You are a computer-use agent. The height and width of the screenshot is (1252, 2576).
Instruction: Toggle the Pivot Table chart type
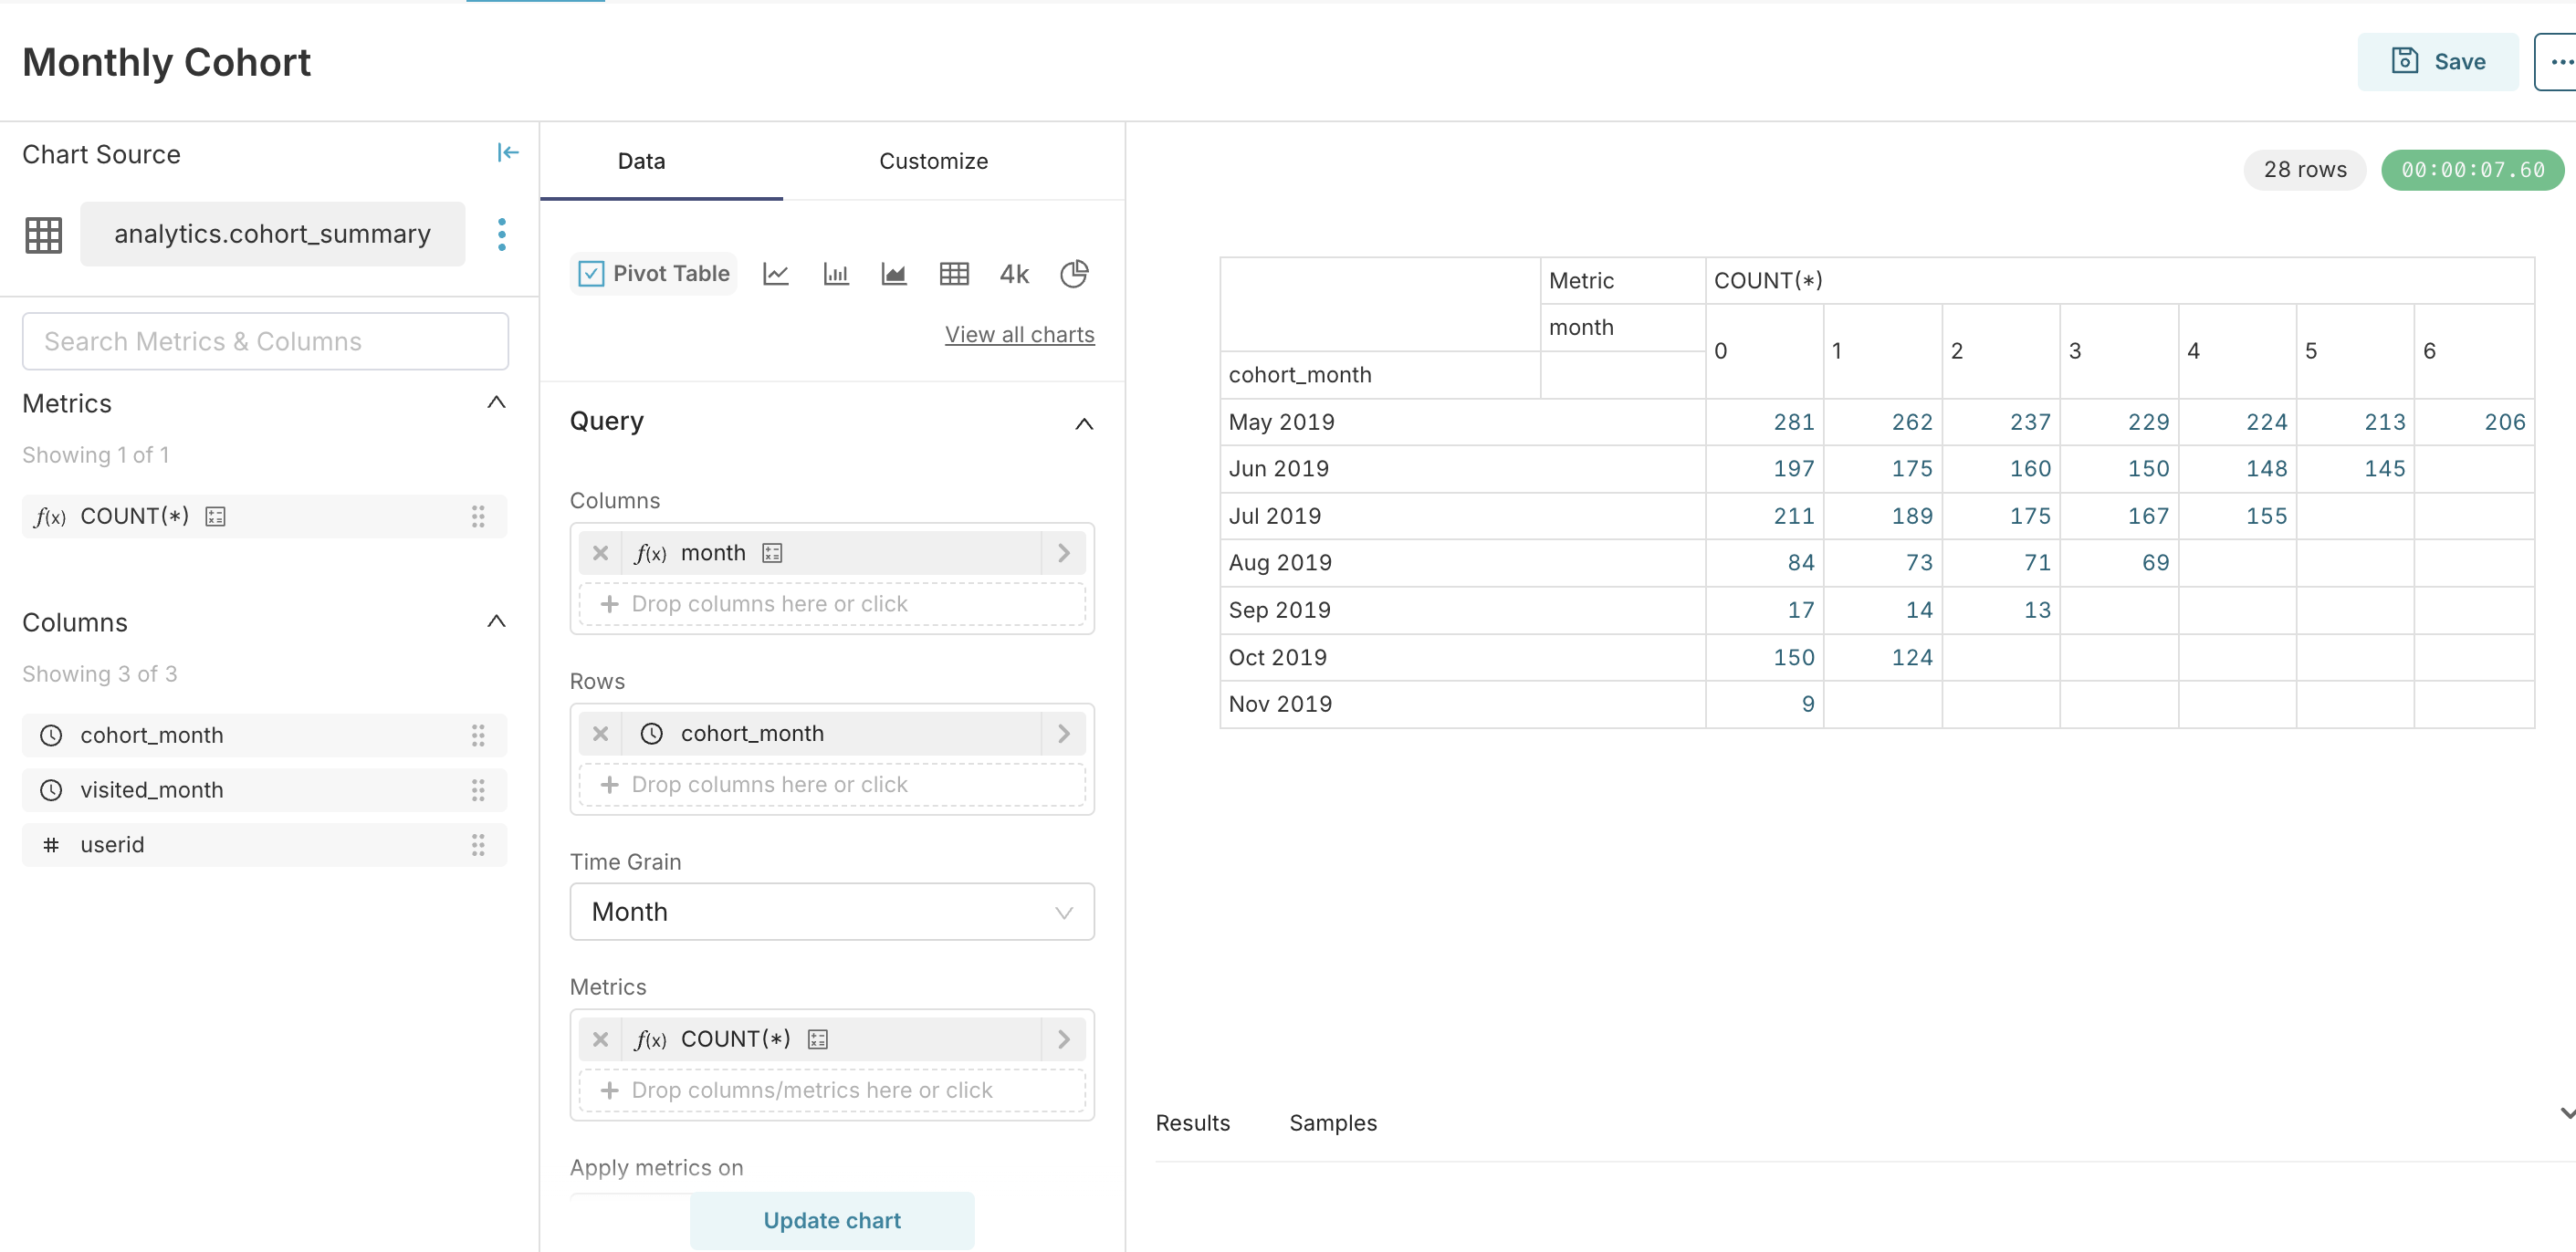654,274
